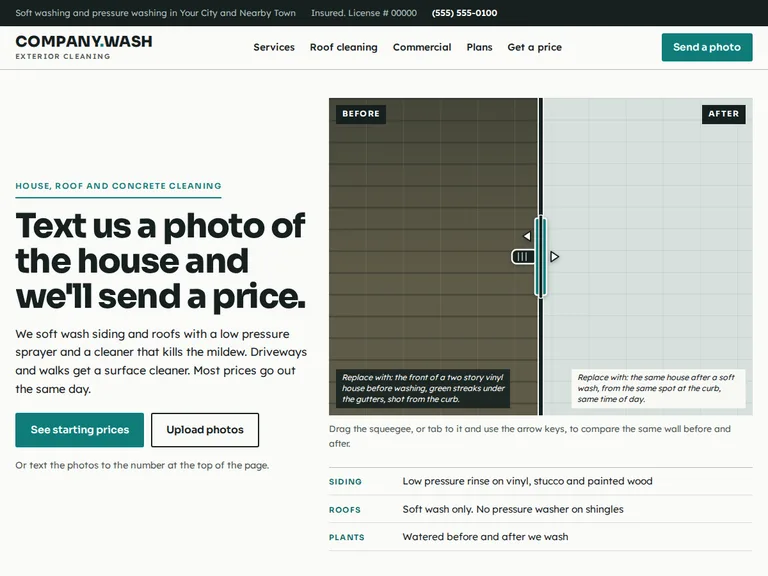Viewport: 768px width, 576px height.
Task: Click 'Soft wash only' roofs description
Action: [513, 509]
